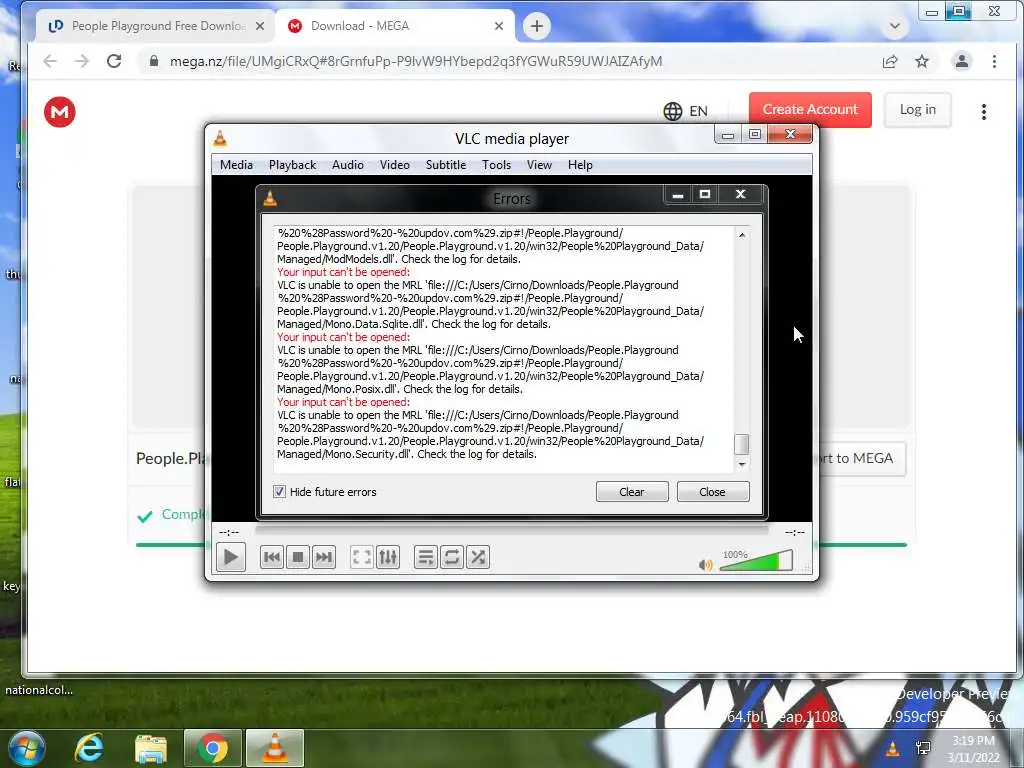Viewport: 1024px width, 768px height.
Task: Open the Audio menu
Action: tap(348, 165)
